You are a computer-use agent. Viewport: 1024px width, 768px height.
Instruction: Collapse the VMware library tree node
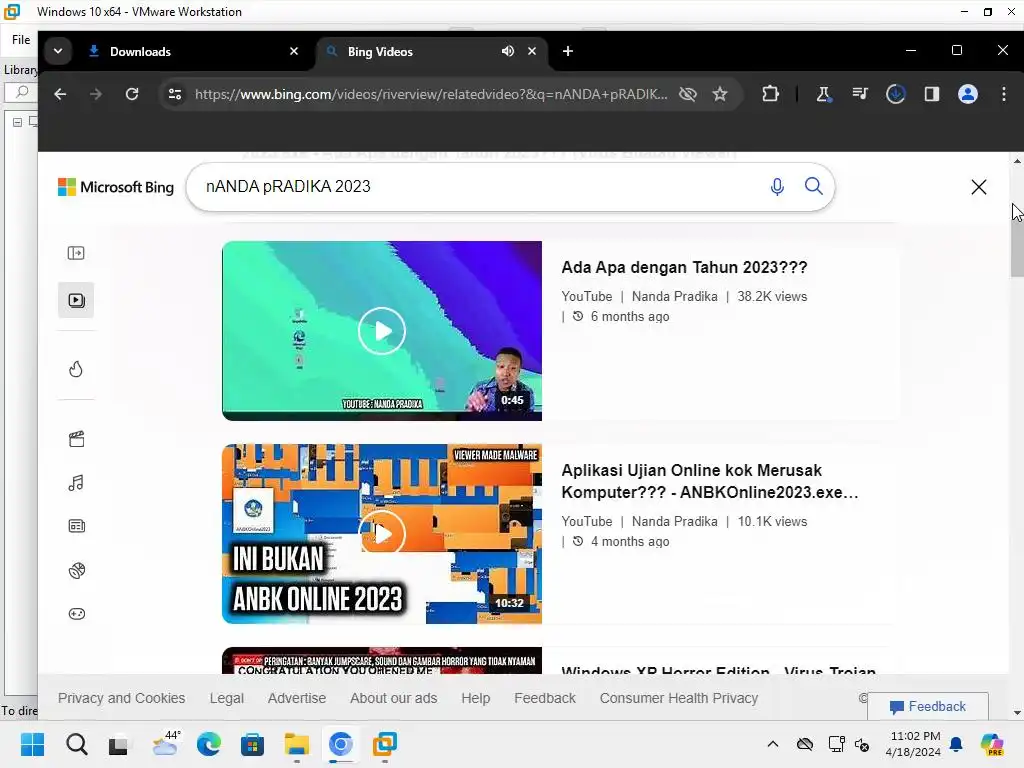pyautogui.click(x=18, y=122)
